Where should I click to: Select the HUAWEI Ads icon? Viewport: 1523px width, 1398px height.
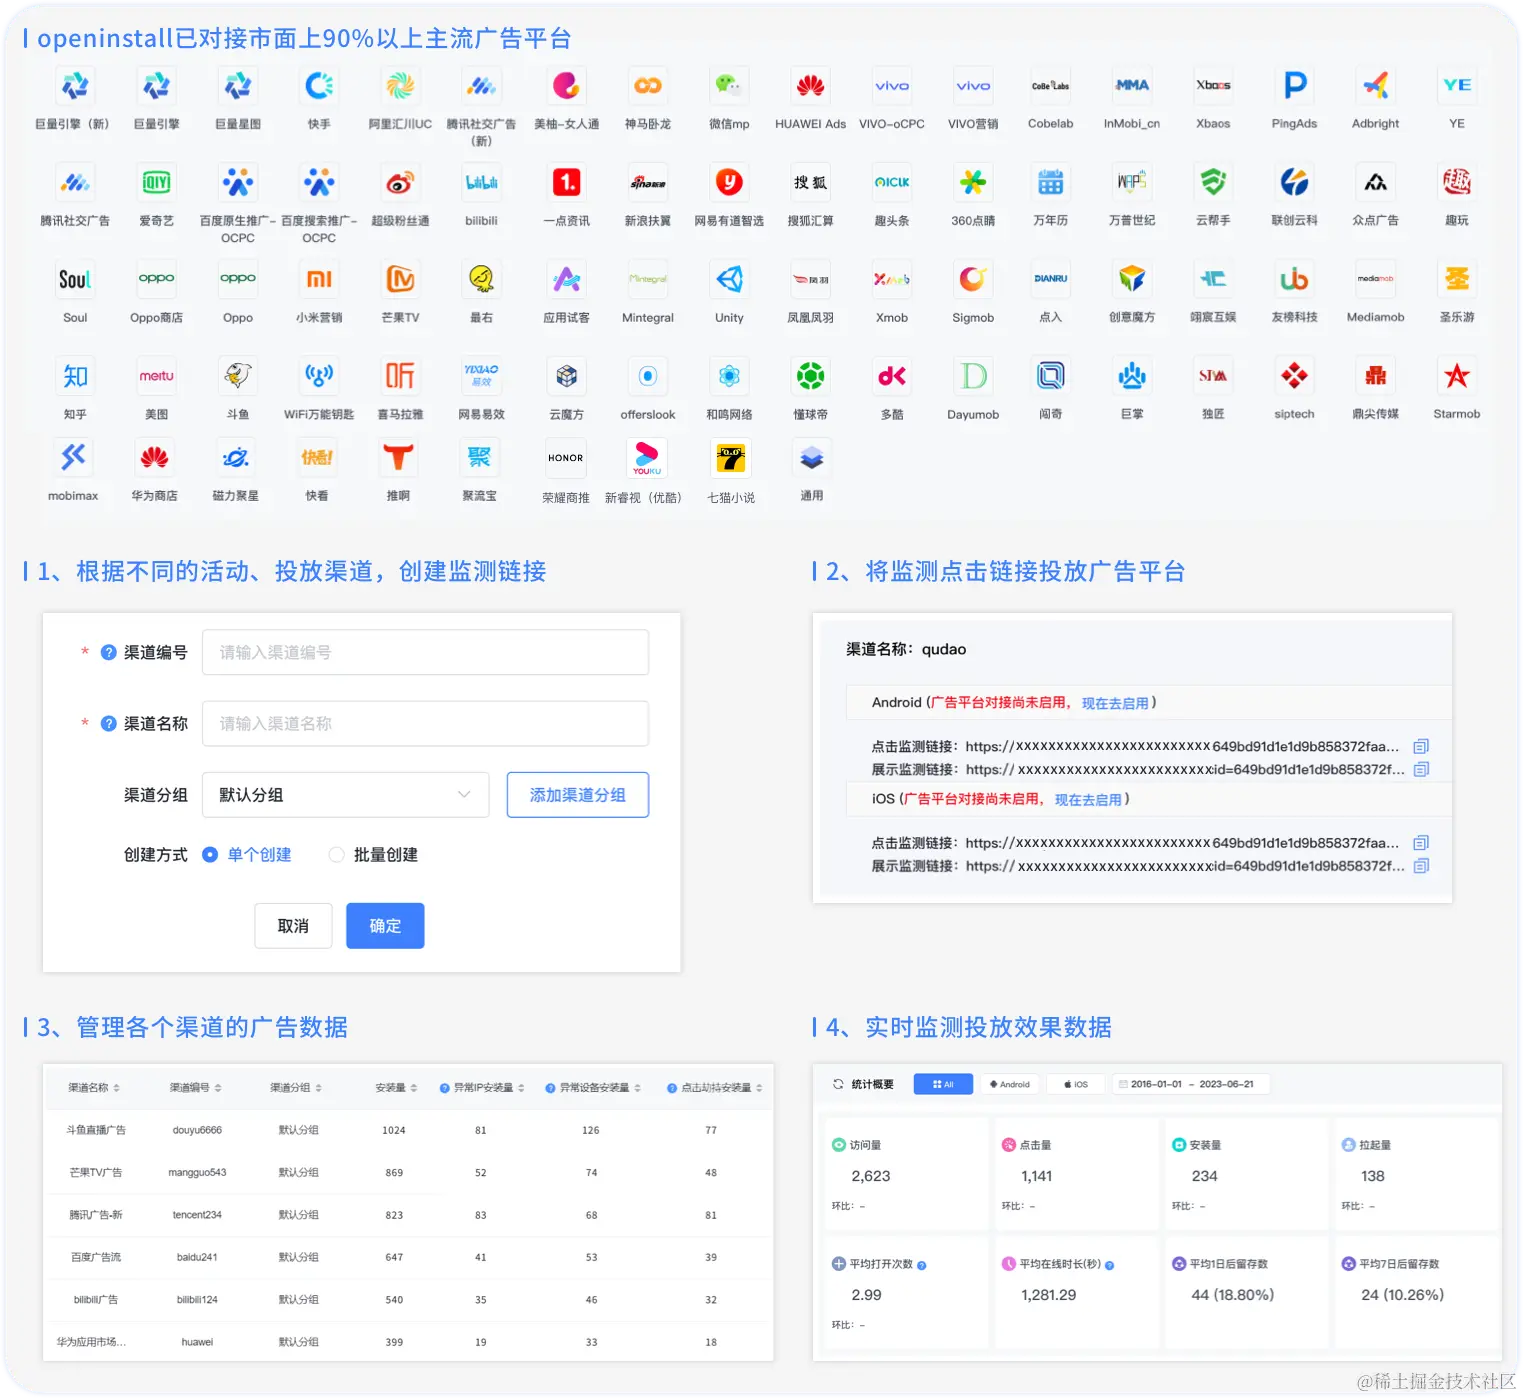coord(810,86)
